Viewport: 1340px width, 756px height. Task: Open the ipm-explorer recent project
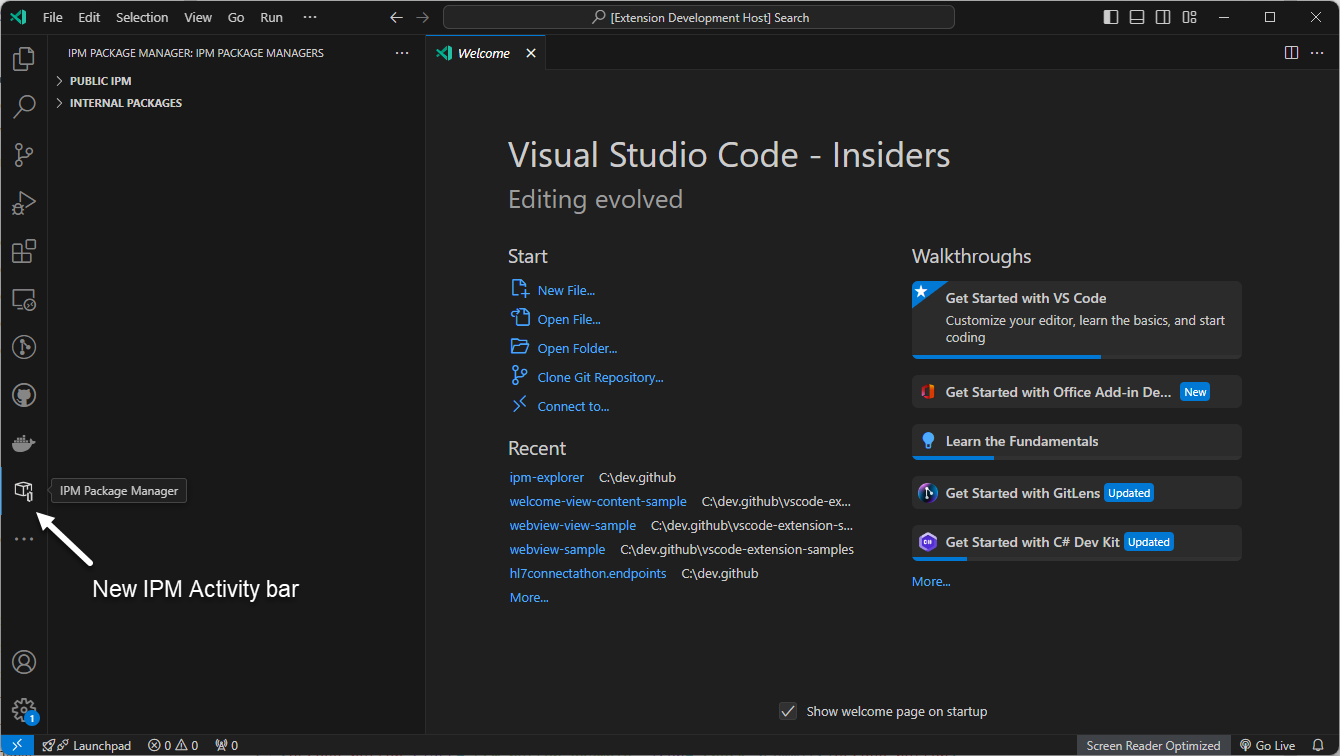[x=546, y=477]
